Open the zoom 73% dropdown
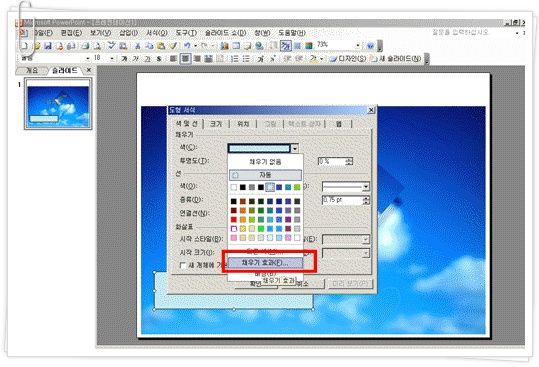 (358, 45)
